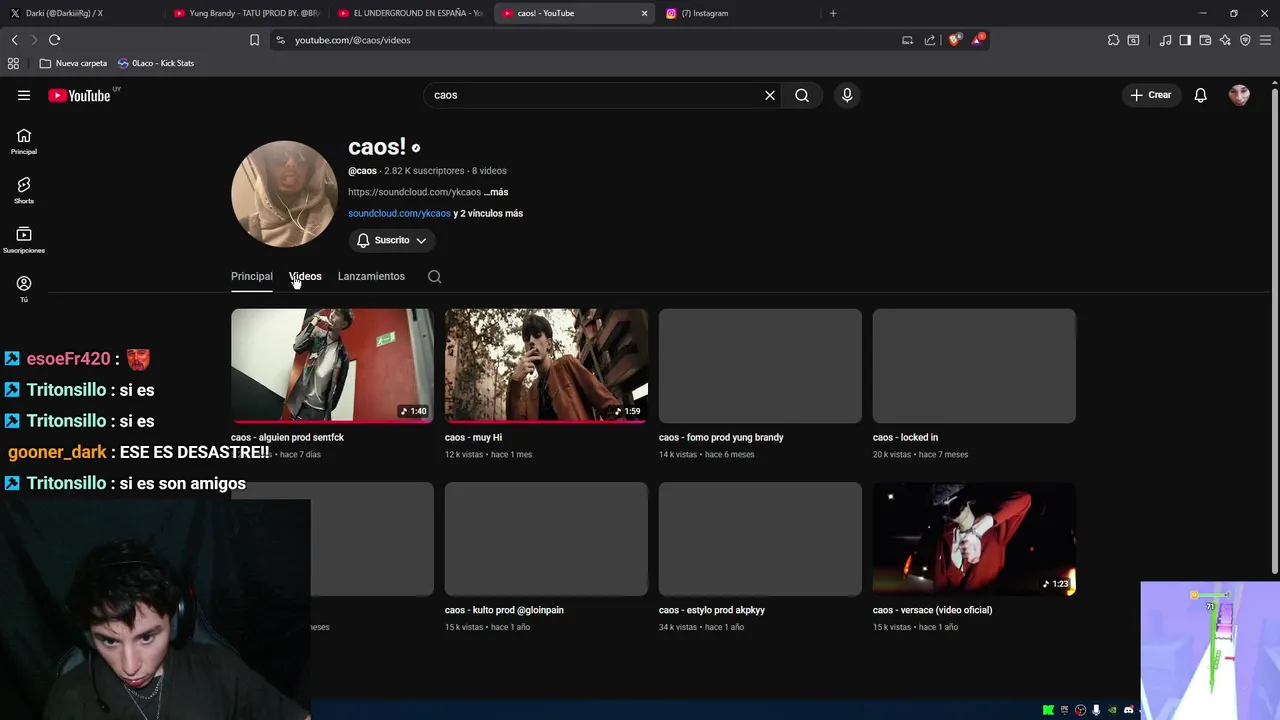1280x720 pixels.
Task: Open the fomo prod yung brandy title
Action: tap(721, 437)
